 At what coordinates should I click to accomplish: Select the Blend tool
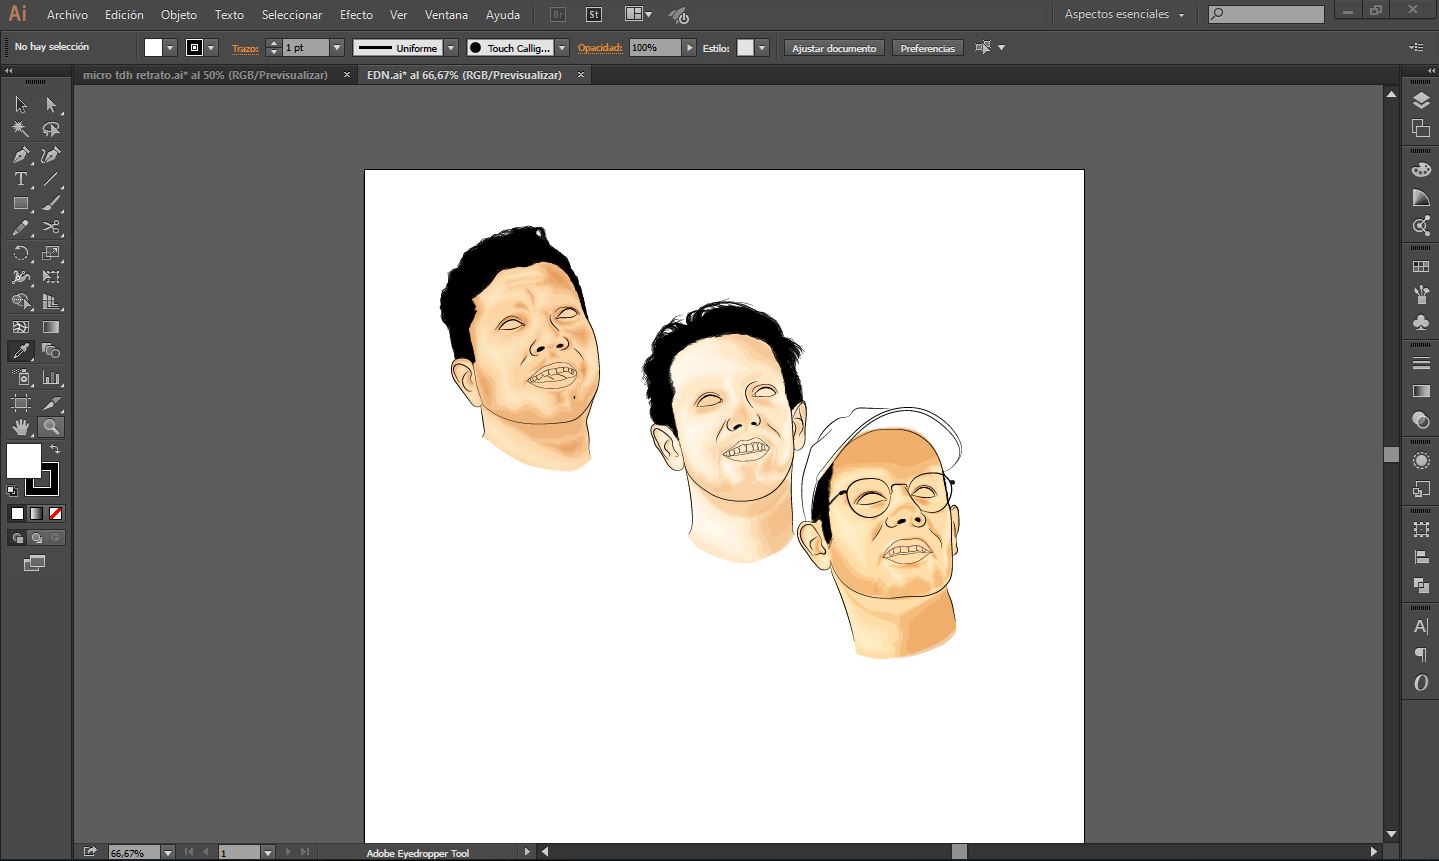point(51,351)
